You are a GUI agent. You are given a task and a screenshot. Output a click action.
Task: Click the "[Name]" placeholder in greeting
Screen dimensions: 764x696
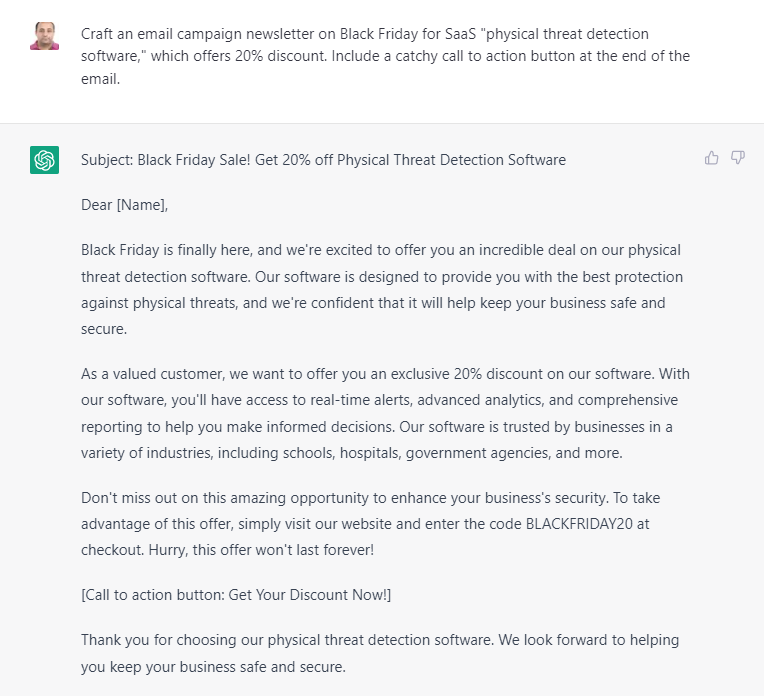142,205
